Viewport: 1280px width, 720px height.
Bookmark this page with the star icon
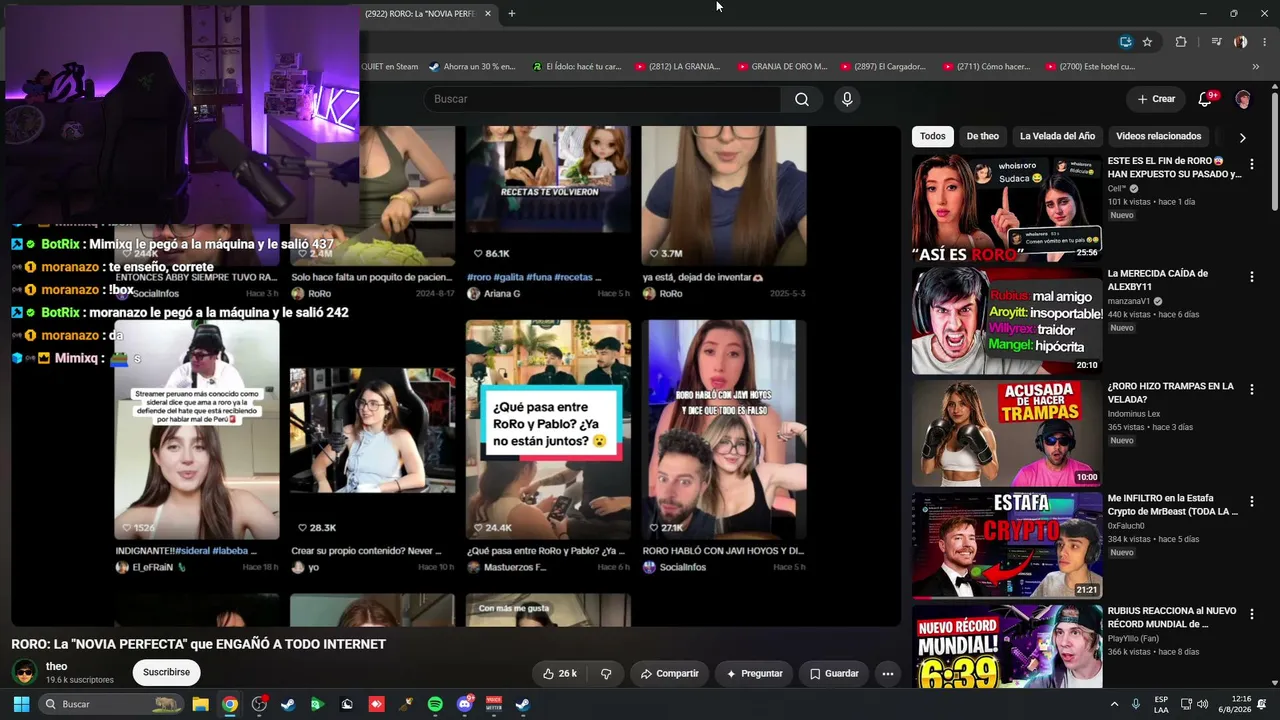point(1147,42)
